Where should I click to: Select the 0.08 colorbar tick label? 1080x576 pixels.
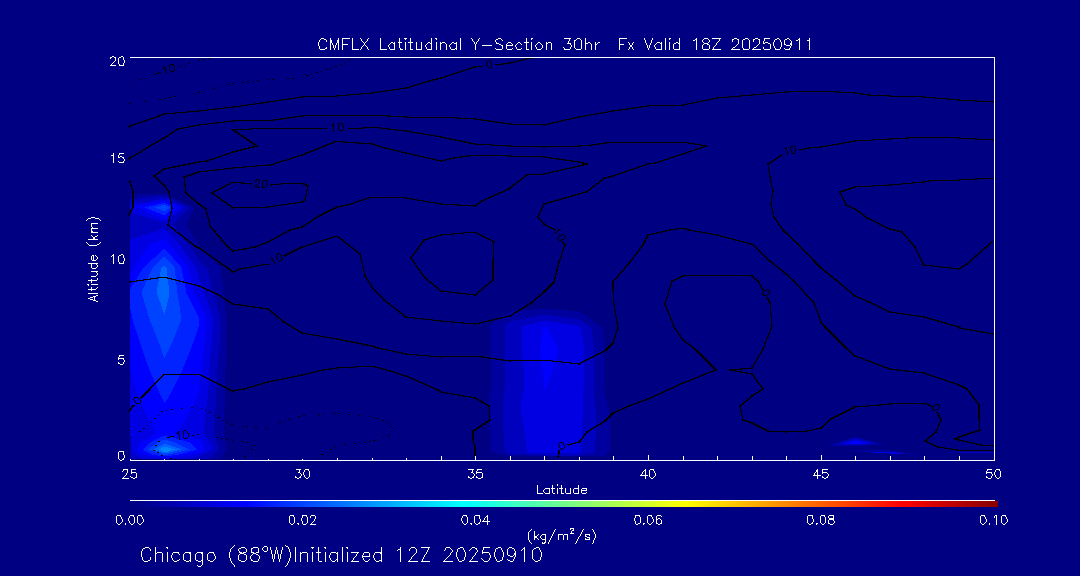point(821,520)
